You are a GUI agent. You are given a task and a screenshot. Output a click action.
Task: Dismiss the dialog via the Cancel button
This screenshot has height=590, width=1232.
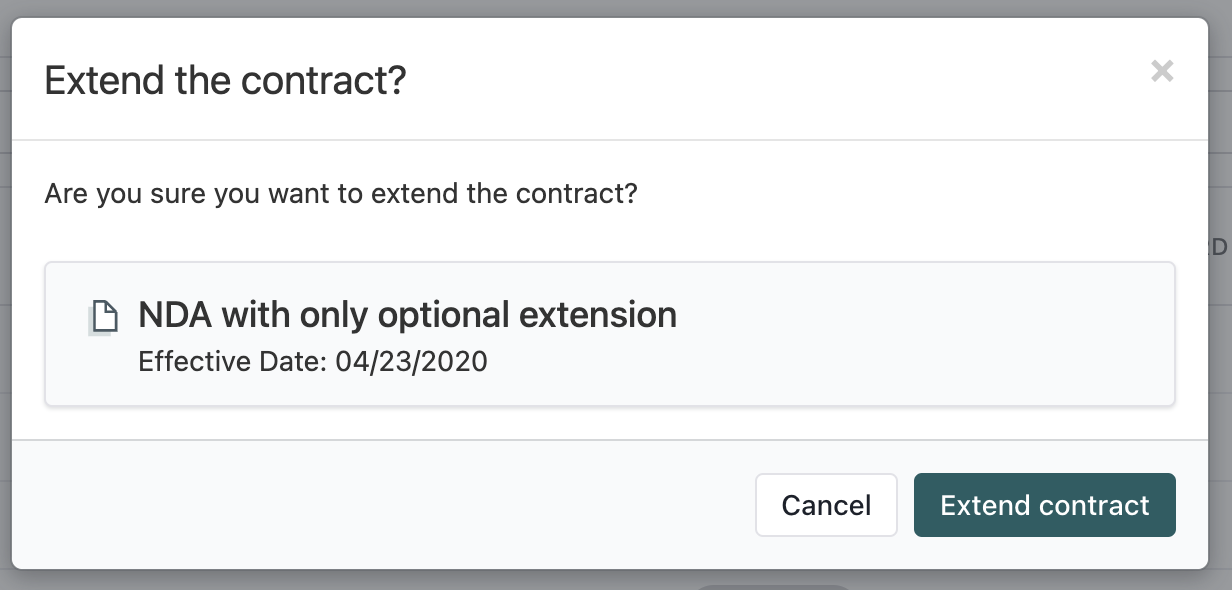(x=826, y=505)
